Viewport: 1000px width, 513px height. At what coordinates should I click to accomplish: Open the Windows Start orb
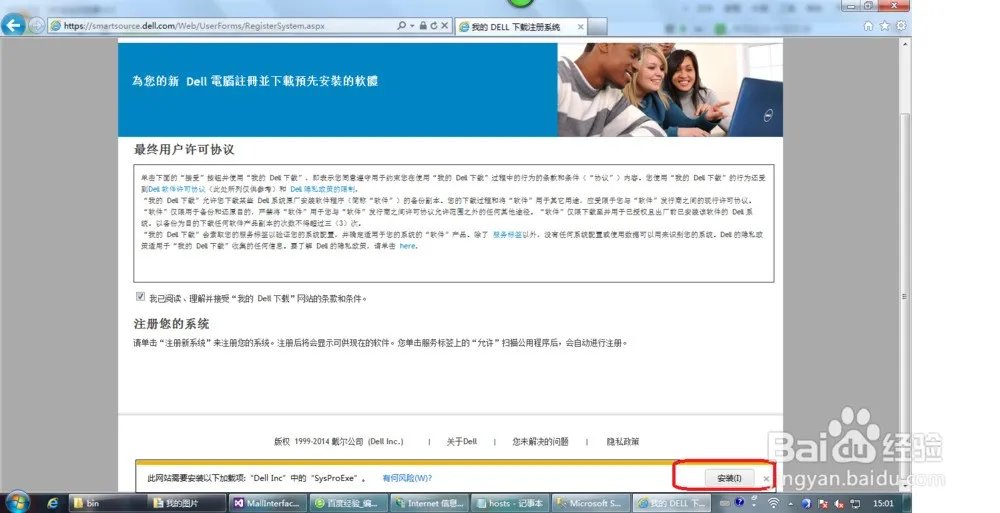point(17,503)
